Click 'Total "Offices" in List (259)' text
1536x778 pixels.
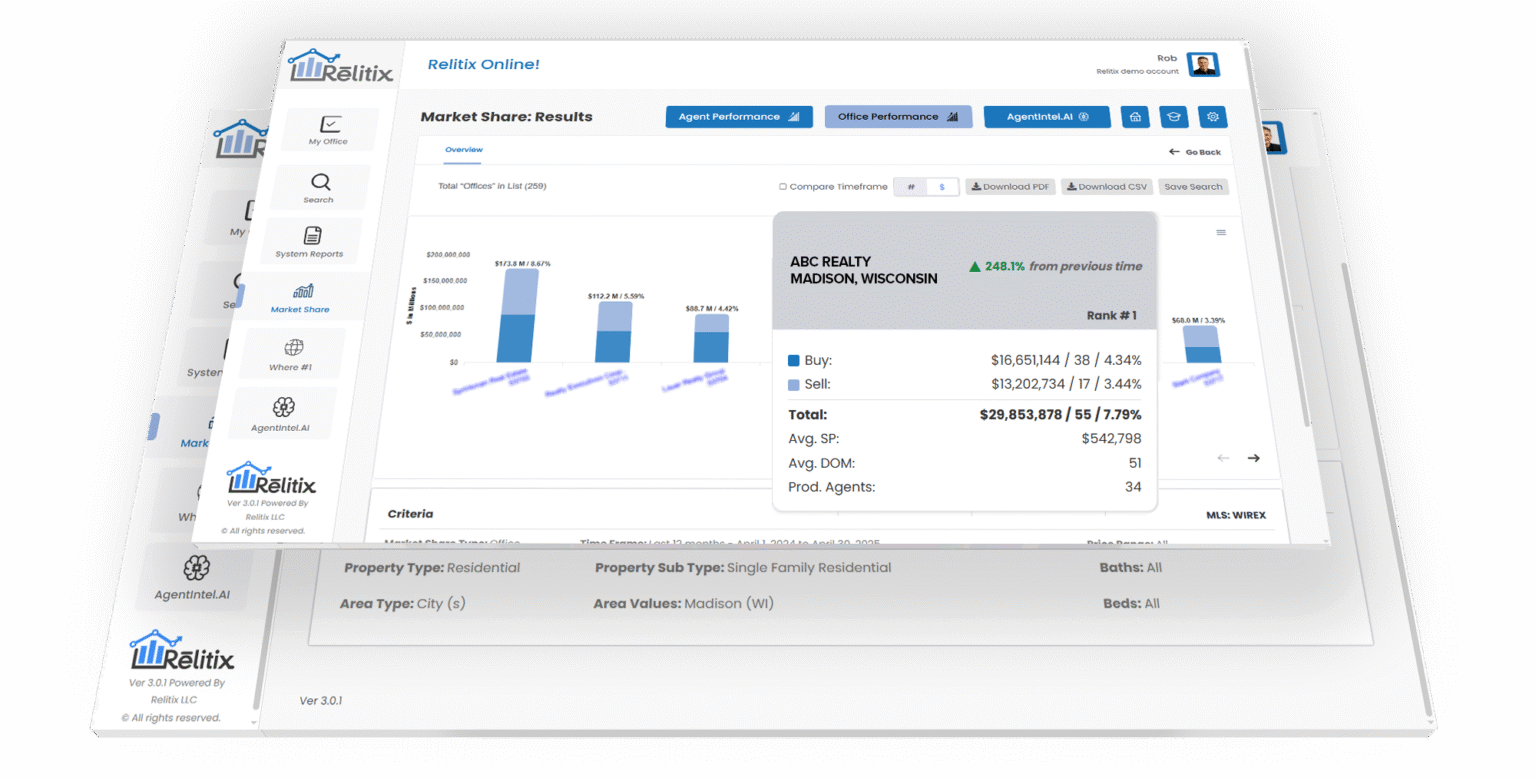(492, 186)
